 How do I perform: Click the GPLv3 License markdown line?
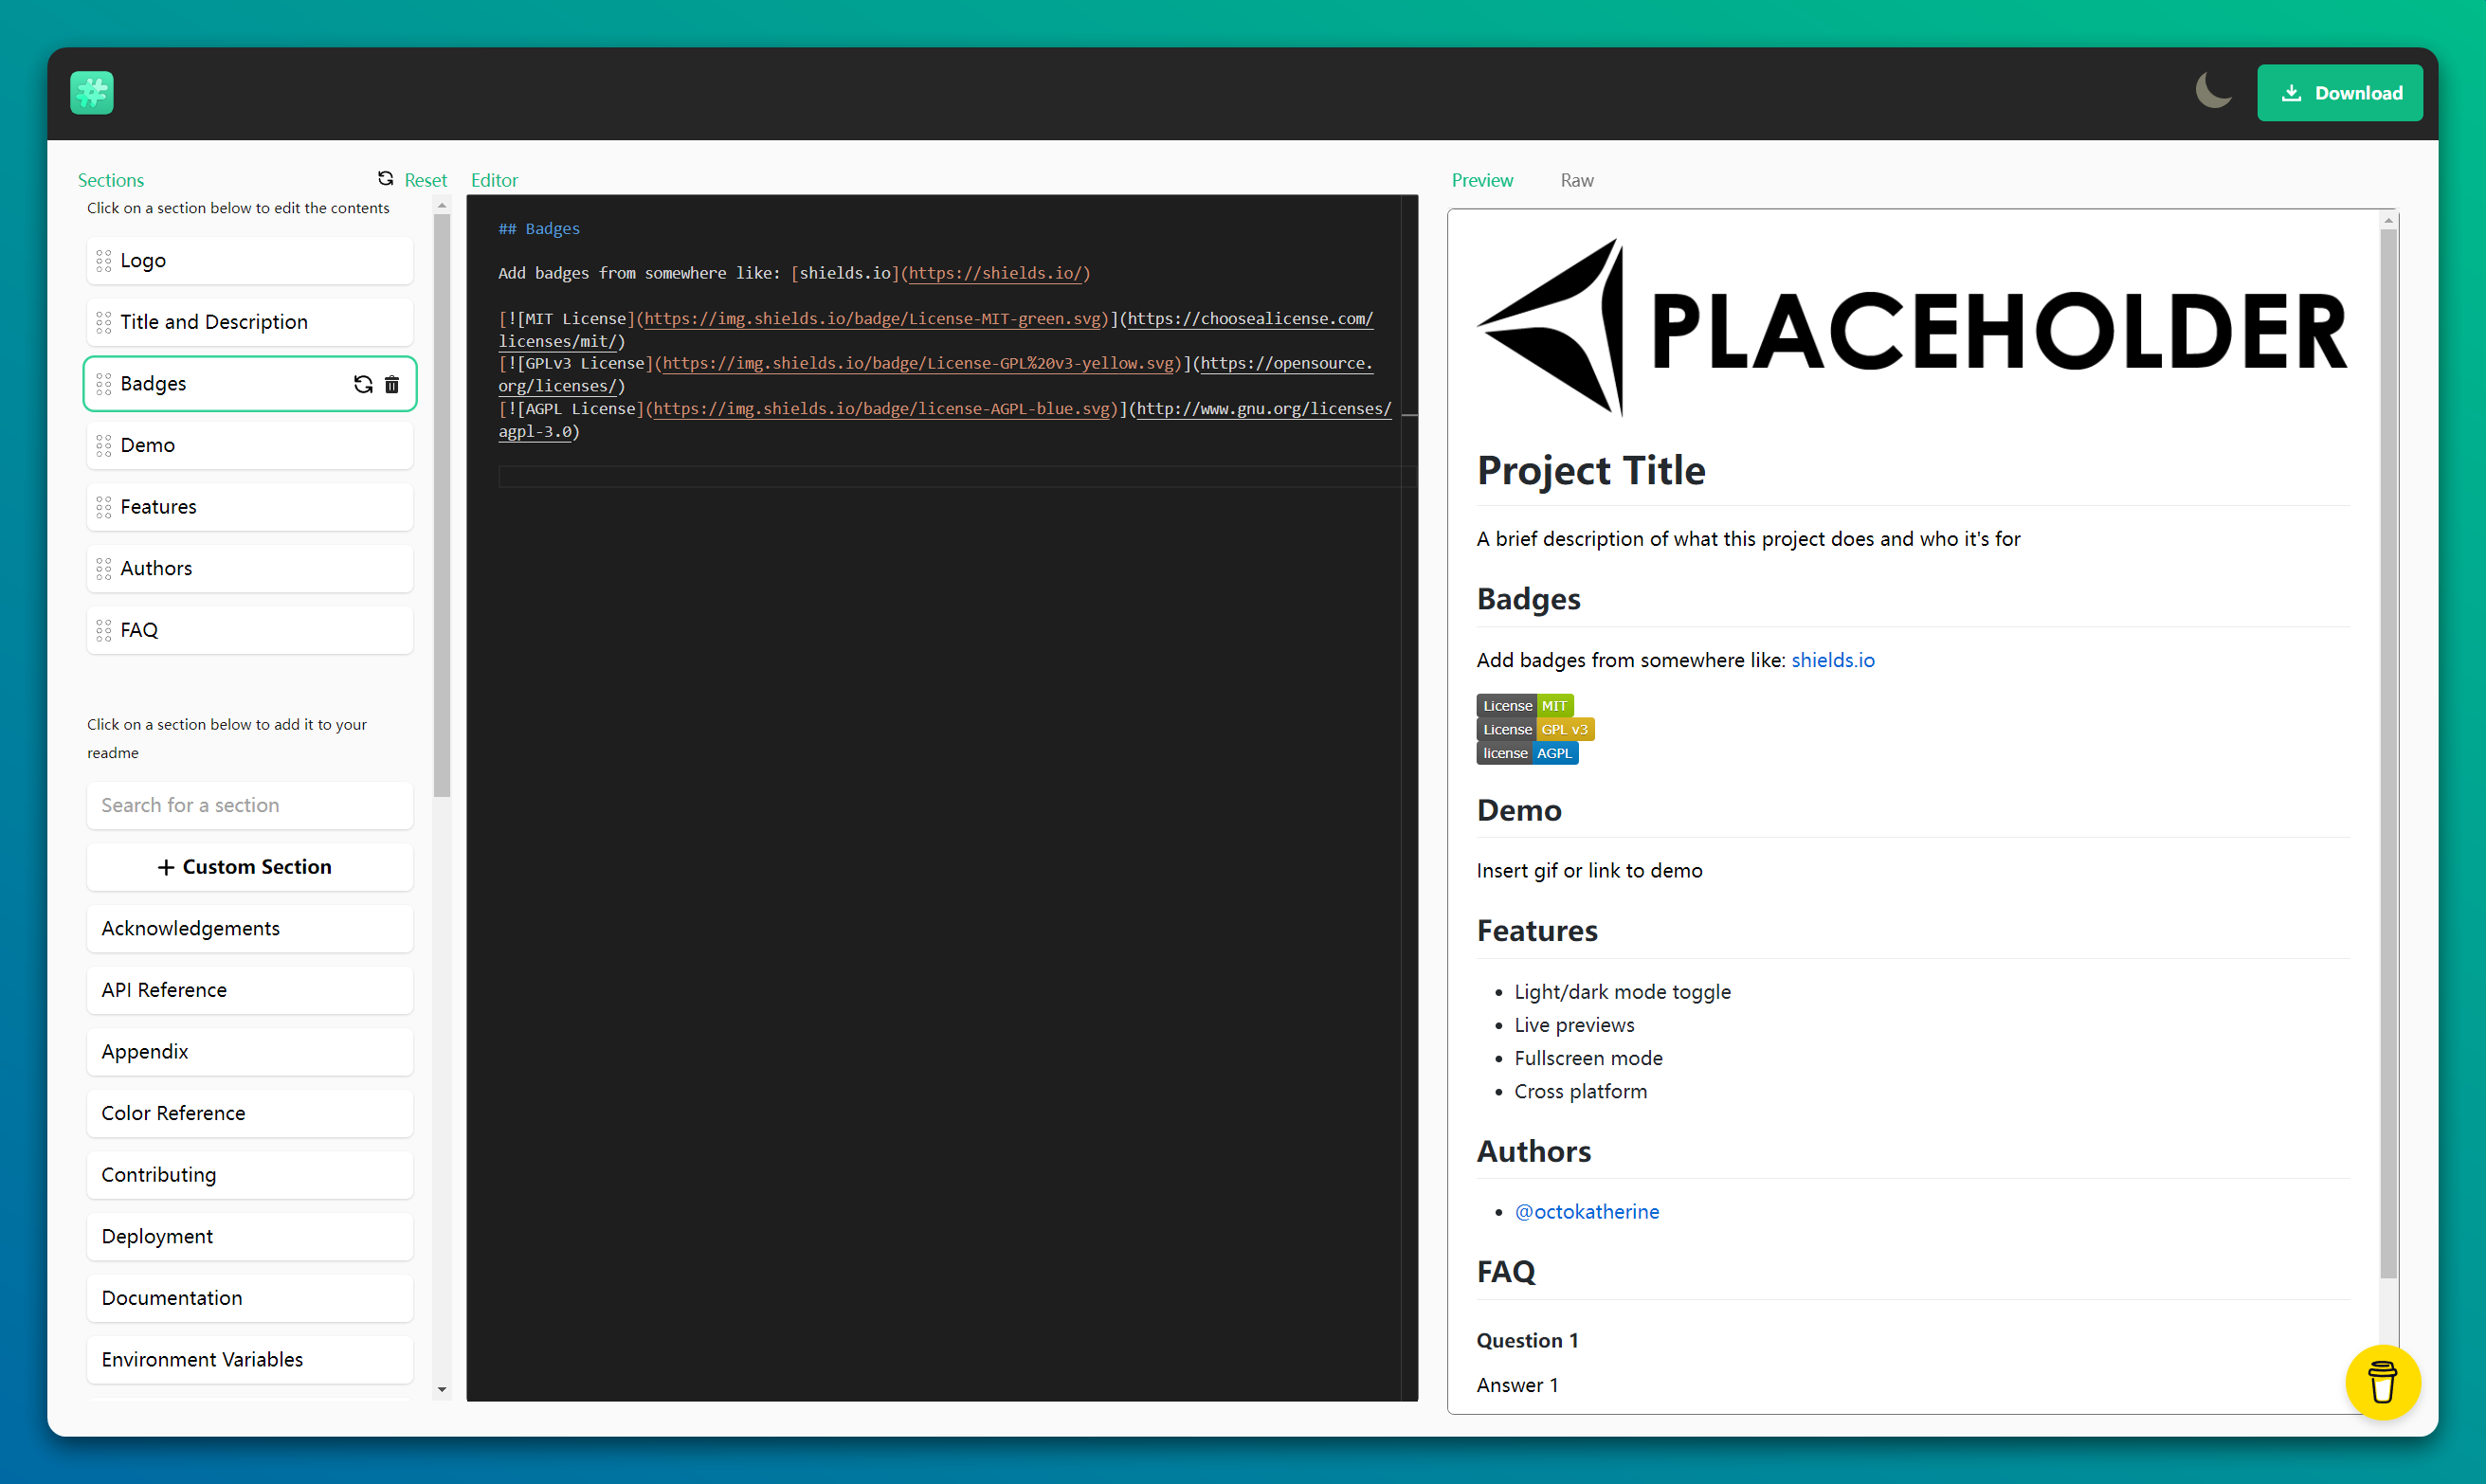(936, 375)
